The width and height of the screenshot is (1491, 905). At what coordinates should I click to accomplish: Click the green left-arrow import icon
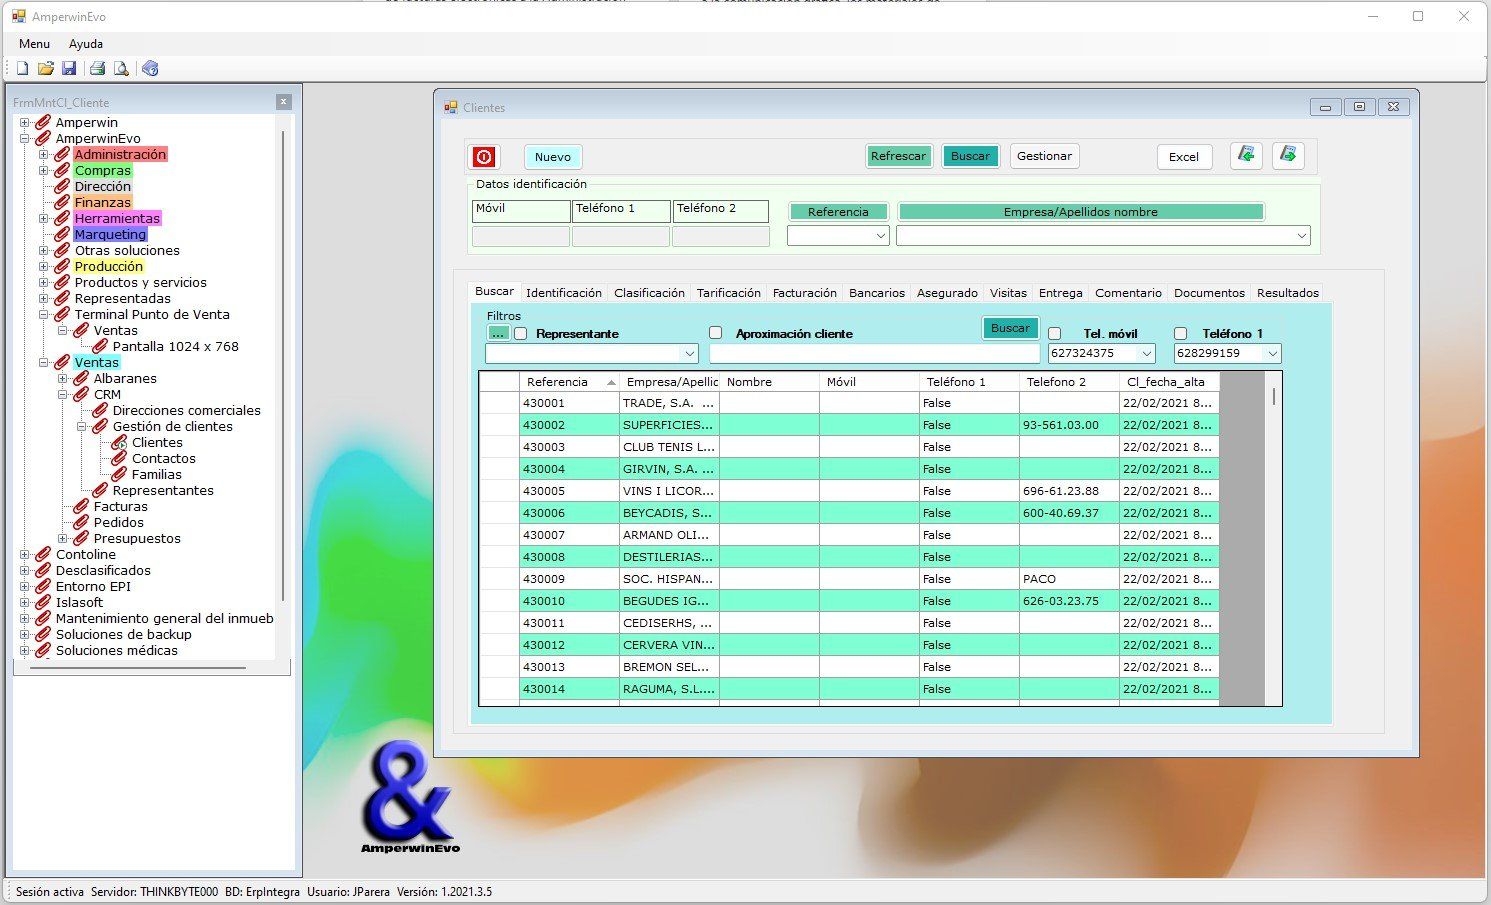point(1246,155)
